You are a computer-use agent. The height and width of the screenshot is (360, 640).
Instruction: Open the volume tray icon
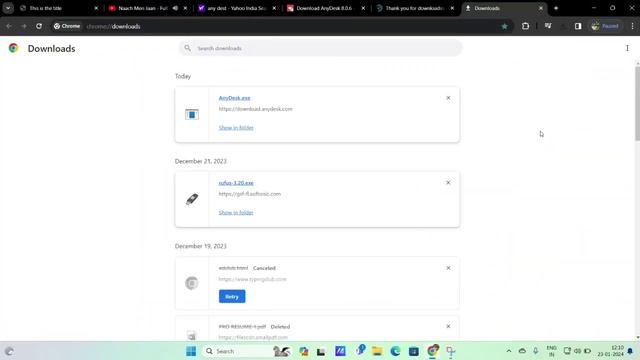point(578,351)
